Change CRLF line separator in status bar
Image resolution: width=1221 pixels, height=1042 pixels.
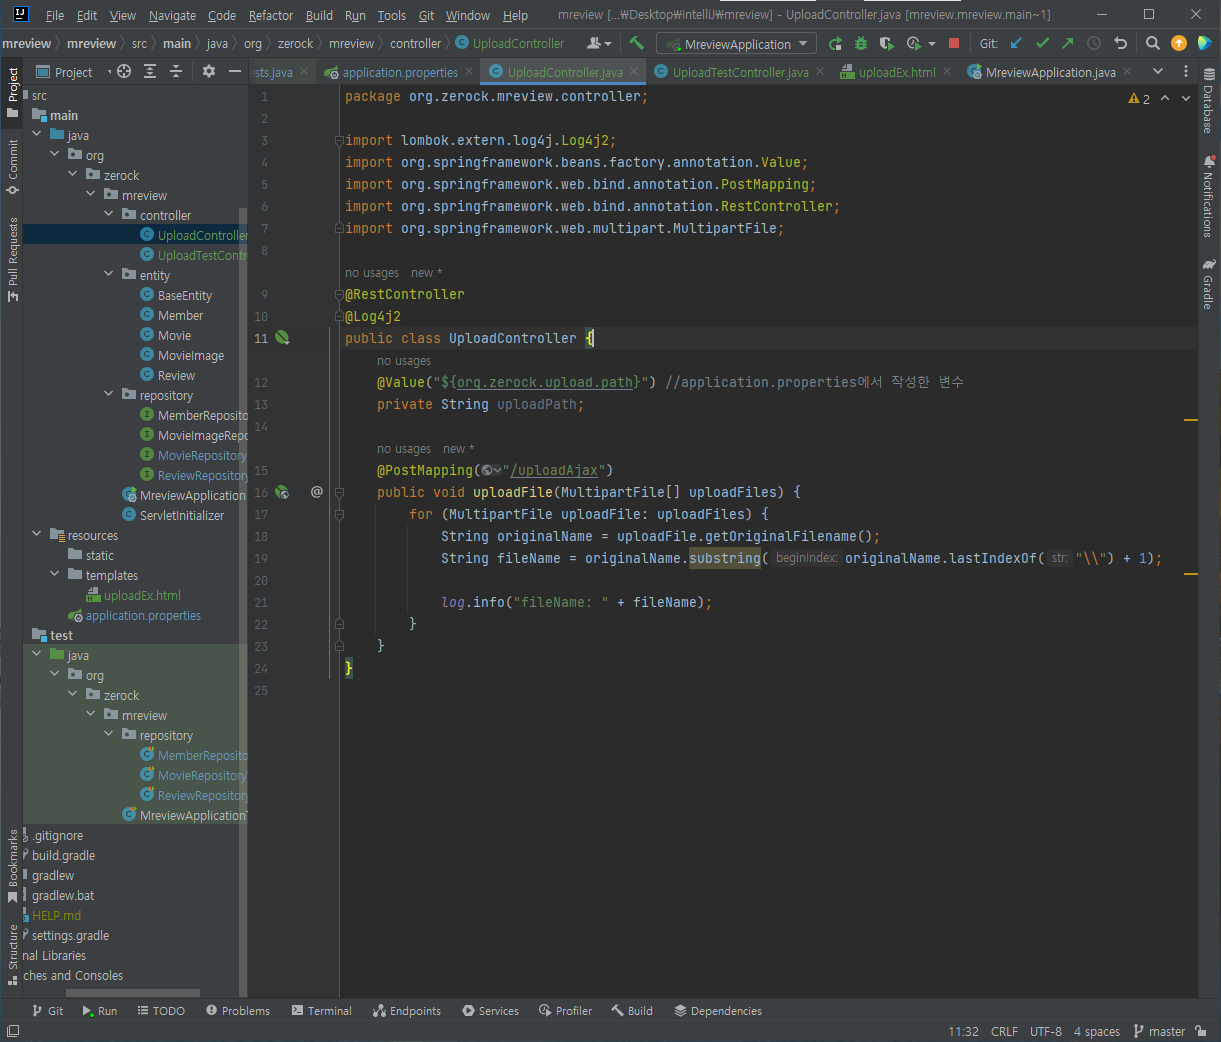(1004, 1031)
